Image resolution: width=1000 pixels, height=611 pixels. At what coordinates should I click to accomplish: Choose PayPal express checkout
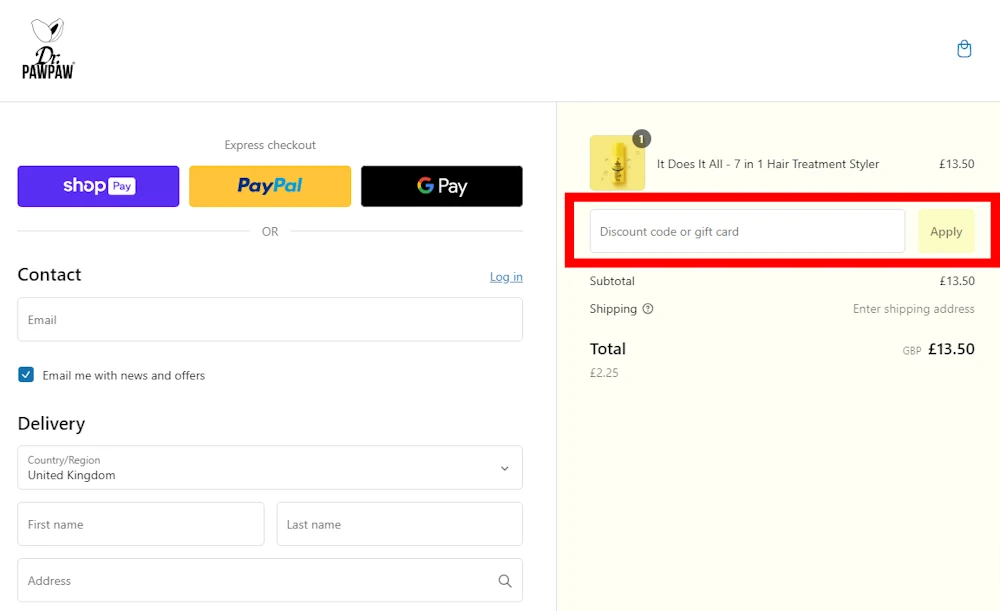point(270,186)
